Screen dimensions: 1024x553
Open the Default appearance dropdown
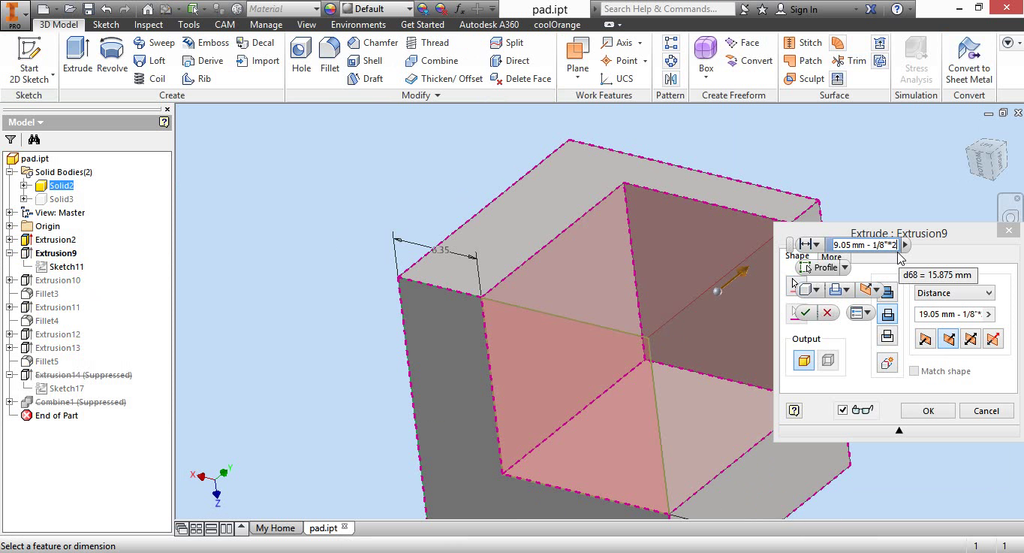tap(377, 9)
